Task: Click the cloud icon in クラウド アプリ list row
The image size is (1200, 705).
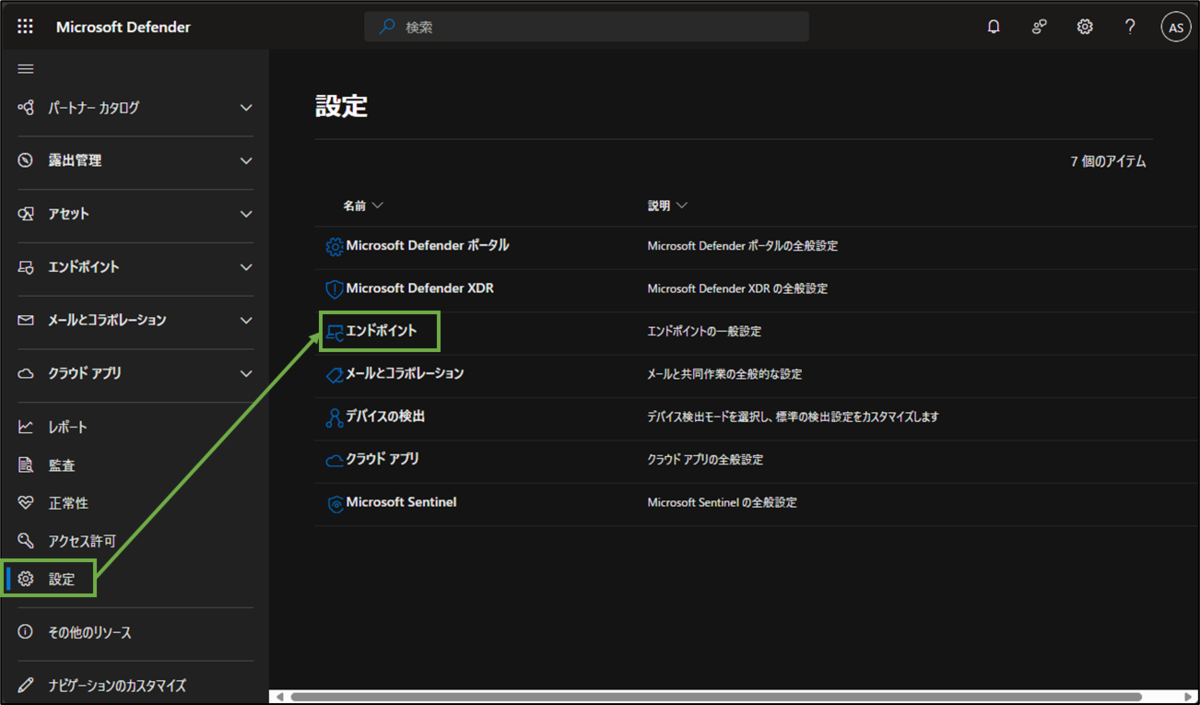Action: click(x=334, y=460)
